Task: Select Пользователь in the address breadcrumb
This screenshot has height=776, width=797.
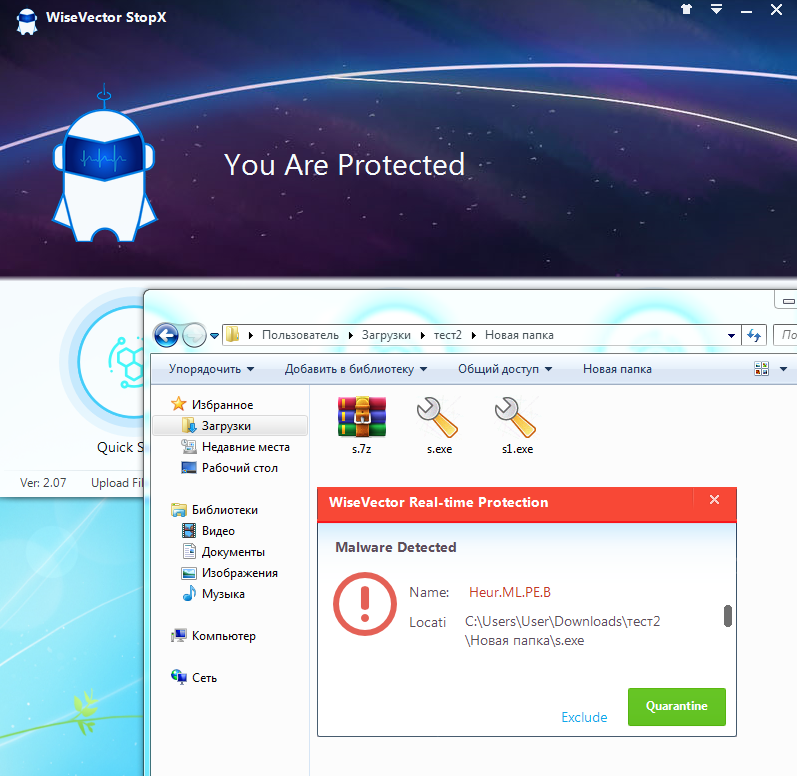Action: click(x=300, y=335)
